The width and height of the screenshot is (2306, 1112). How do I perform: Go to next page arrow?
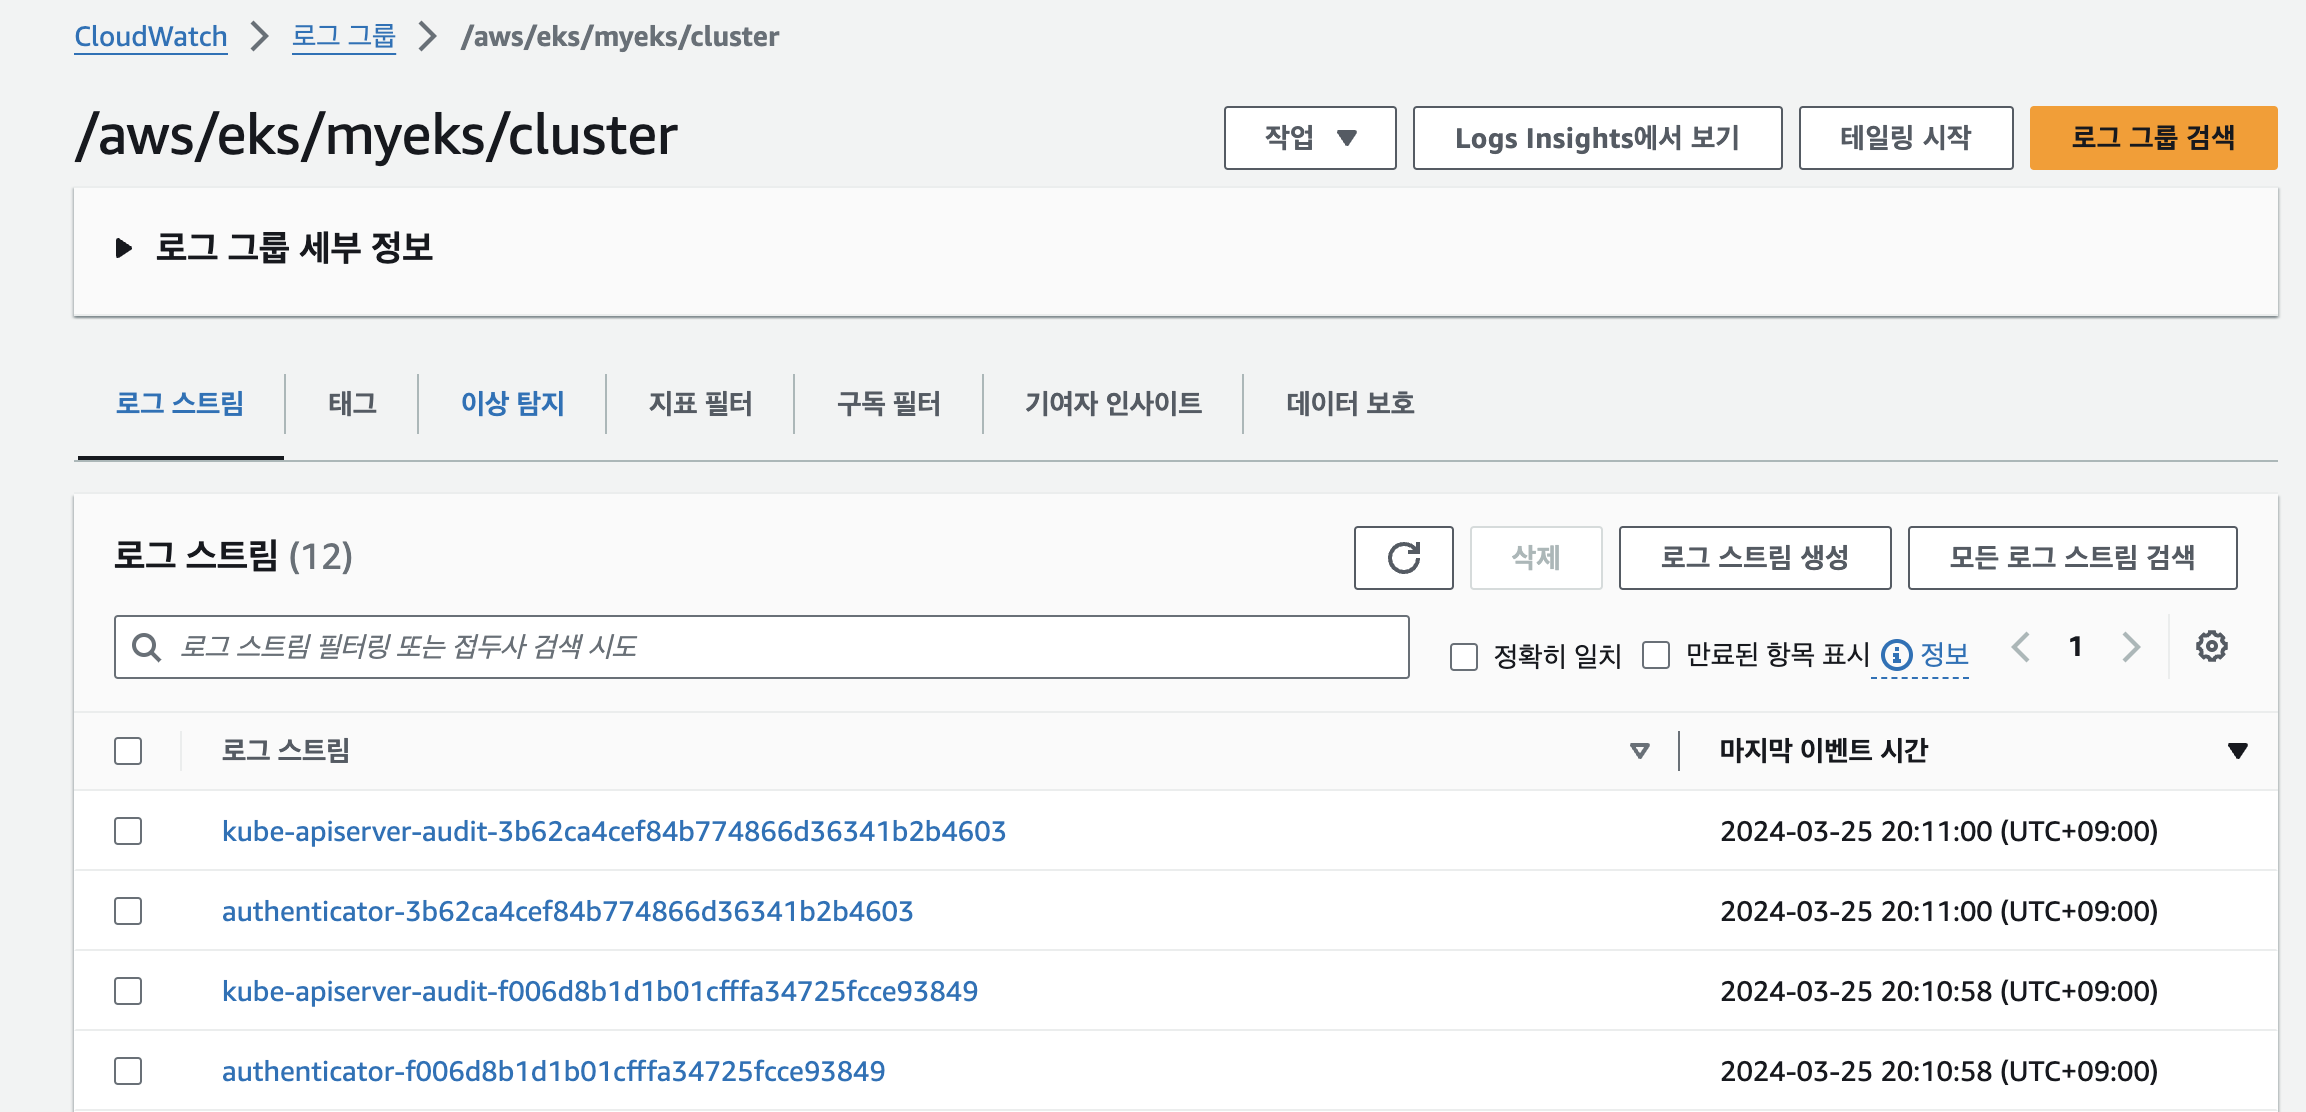coord(2131,647)
